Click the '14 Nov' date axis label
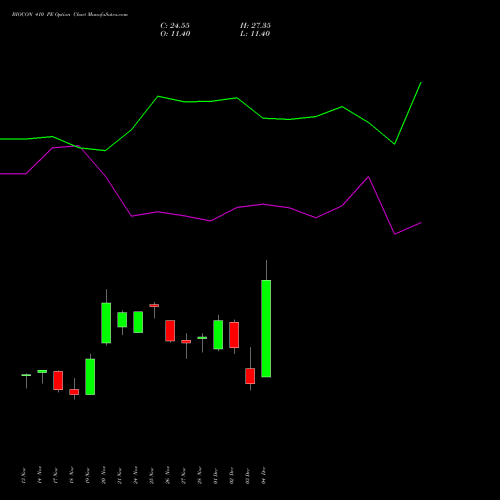 40,475
